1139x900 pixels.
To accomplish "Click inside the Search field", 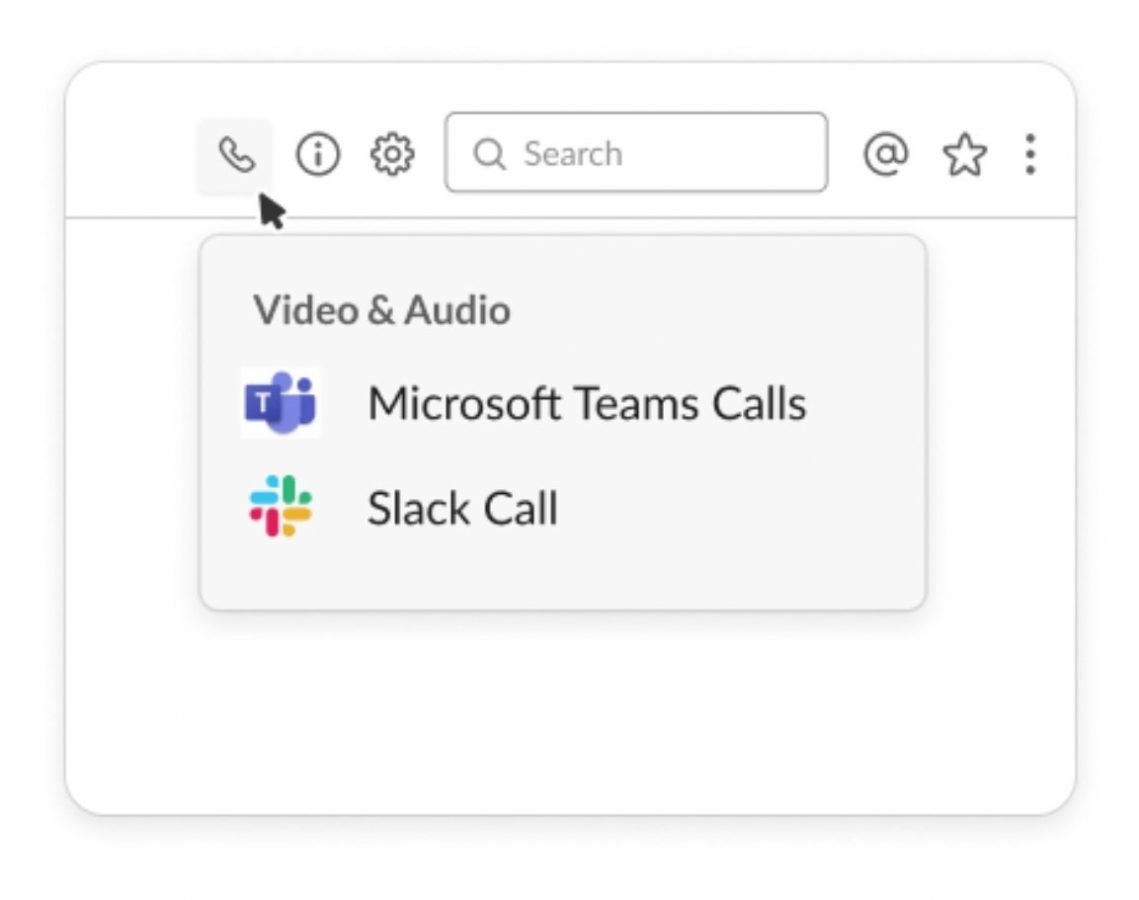I will (636, 153).
